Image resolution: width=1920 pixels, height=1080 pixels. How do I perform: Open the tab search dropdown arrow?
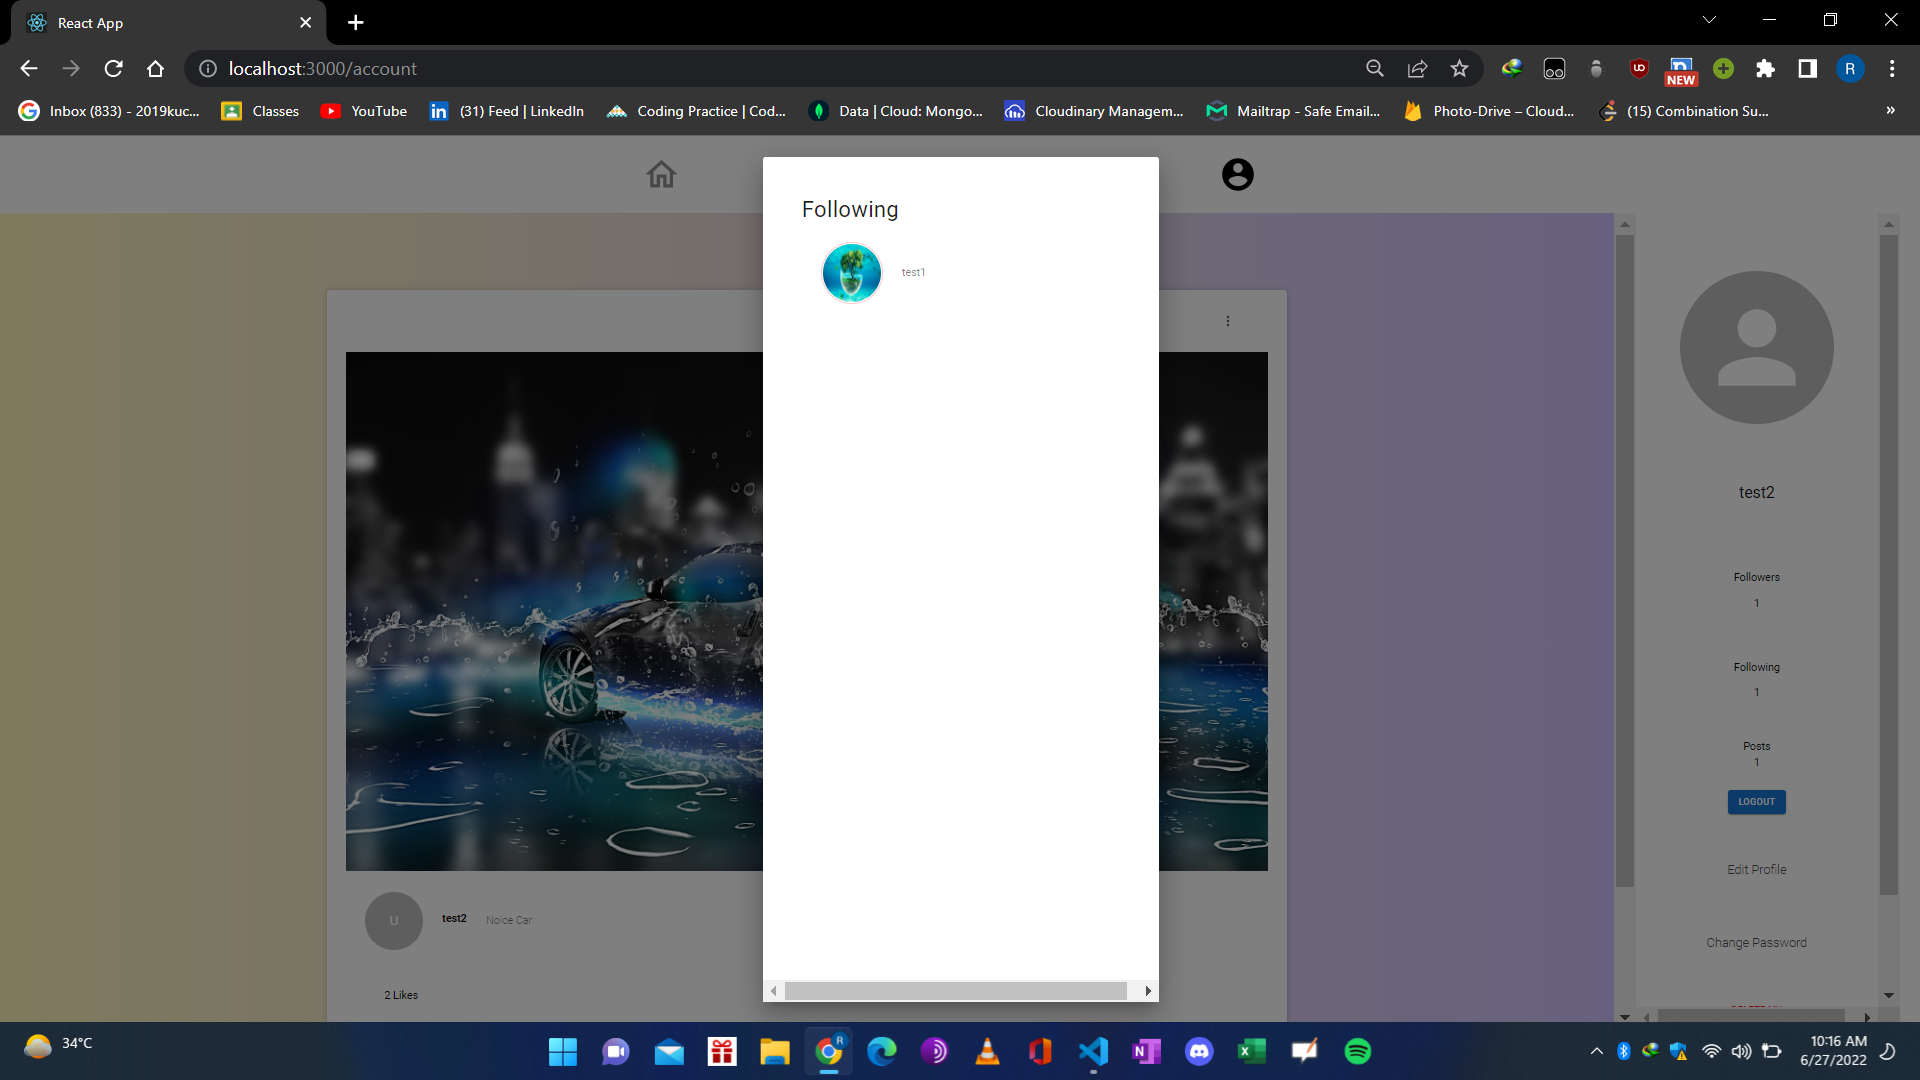[x=1709, y=19]
